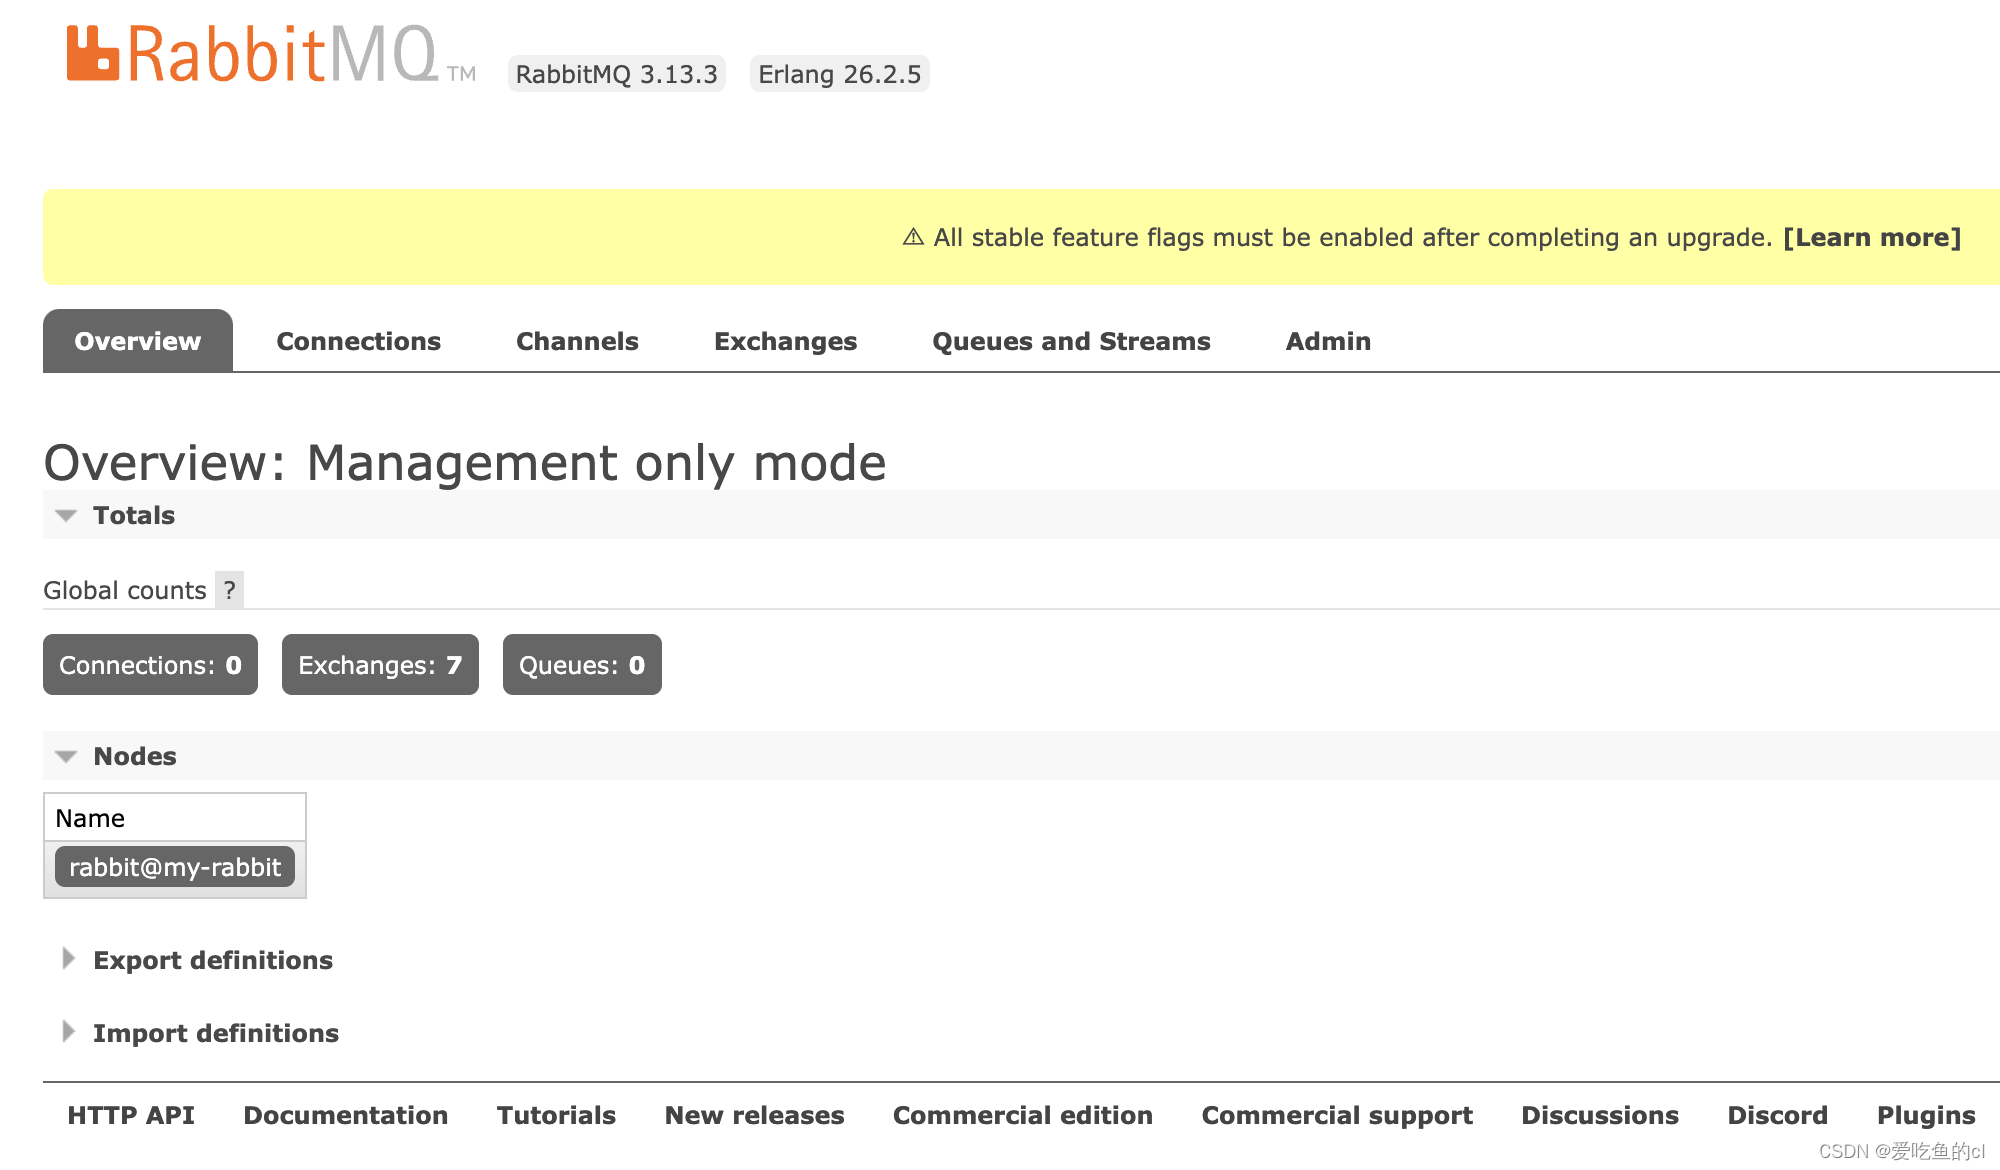
Task: Click the Exchanges: 7 count button
Action: tap(380, 665)
